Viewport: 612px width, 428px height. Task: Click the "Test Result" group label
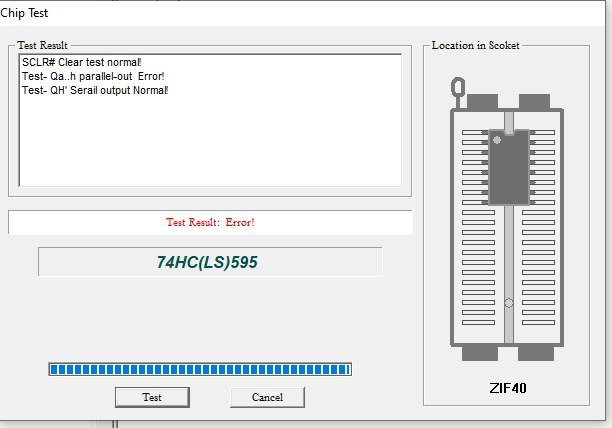point(43,45)
